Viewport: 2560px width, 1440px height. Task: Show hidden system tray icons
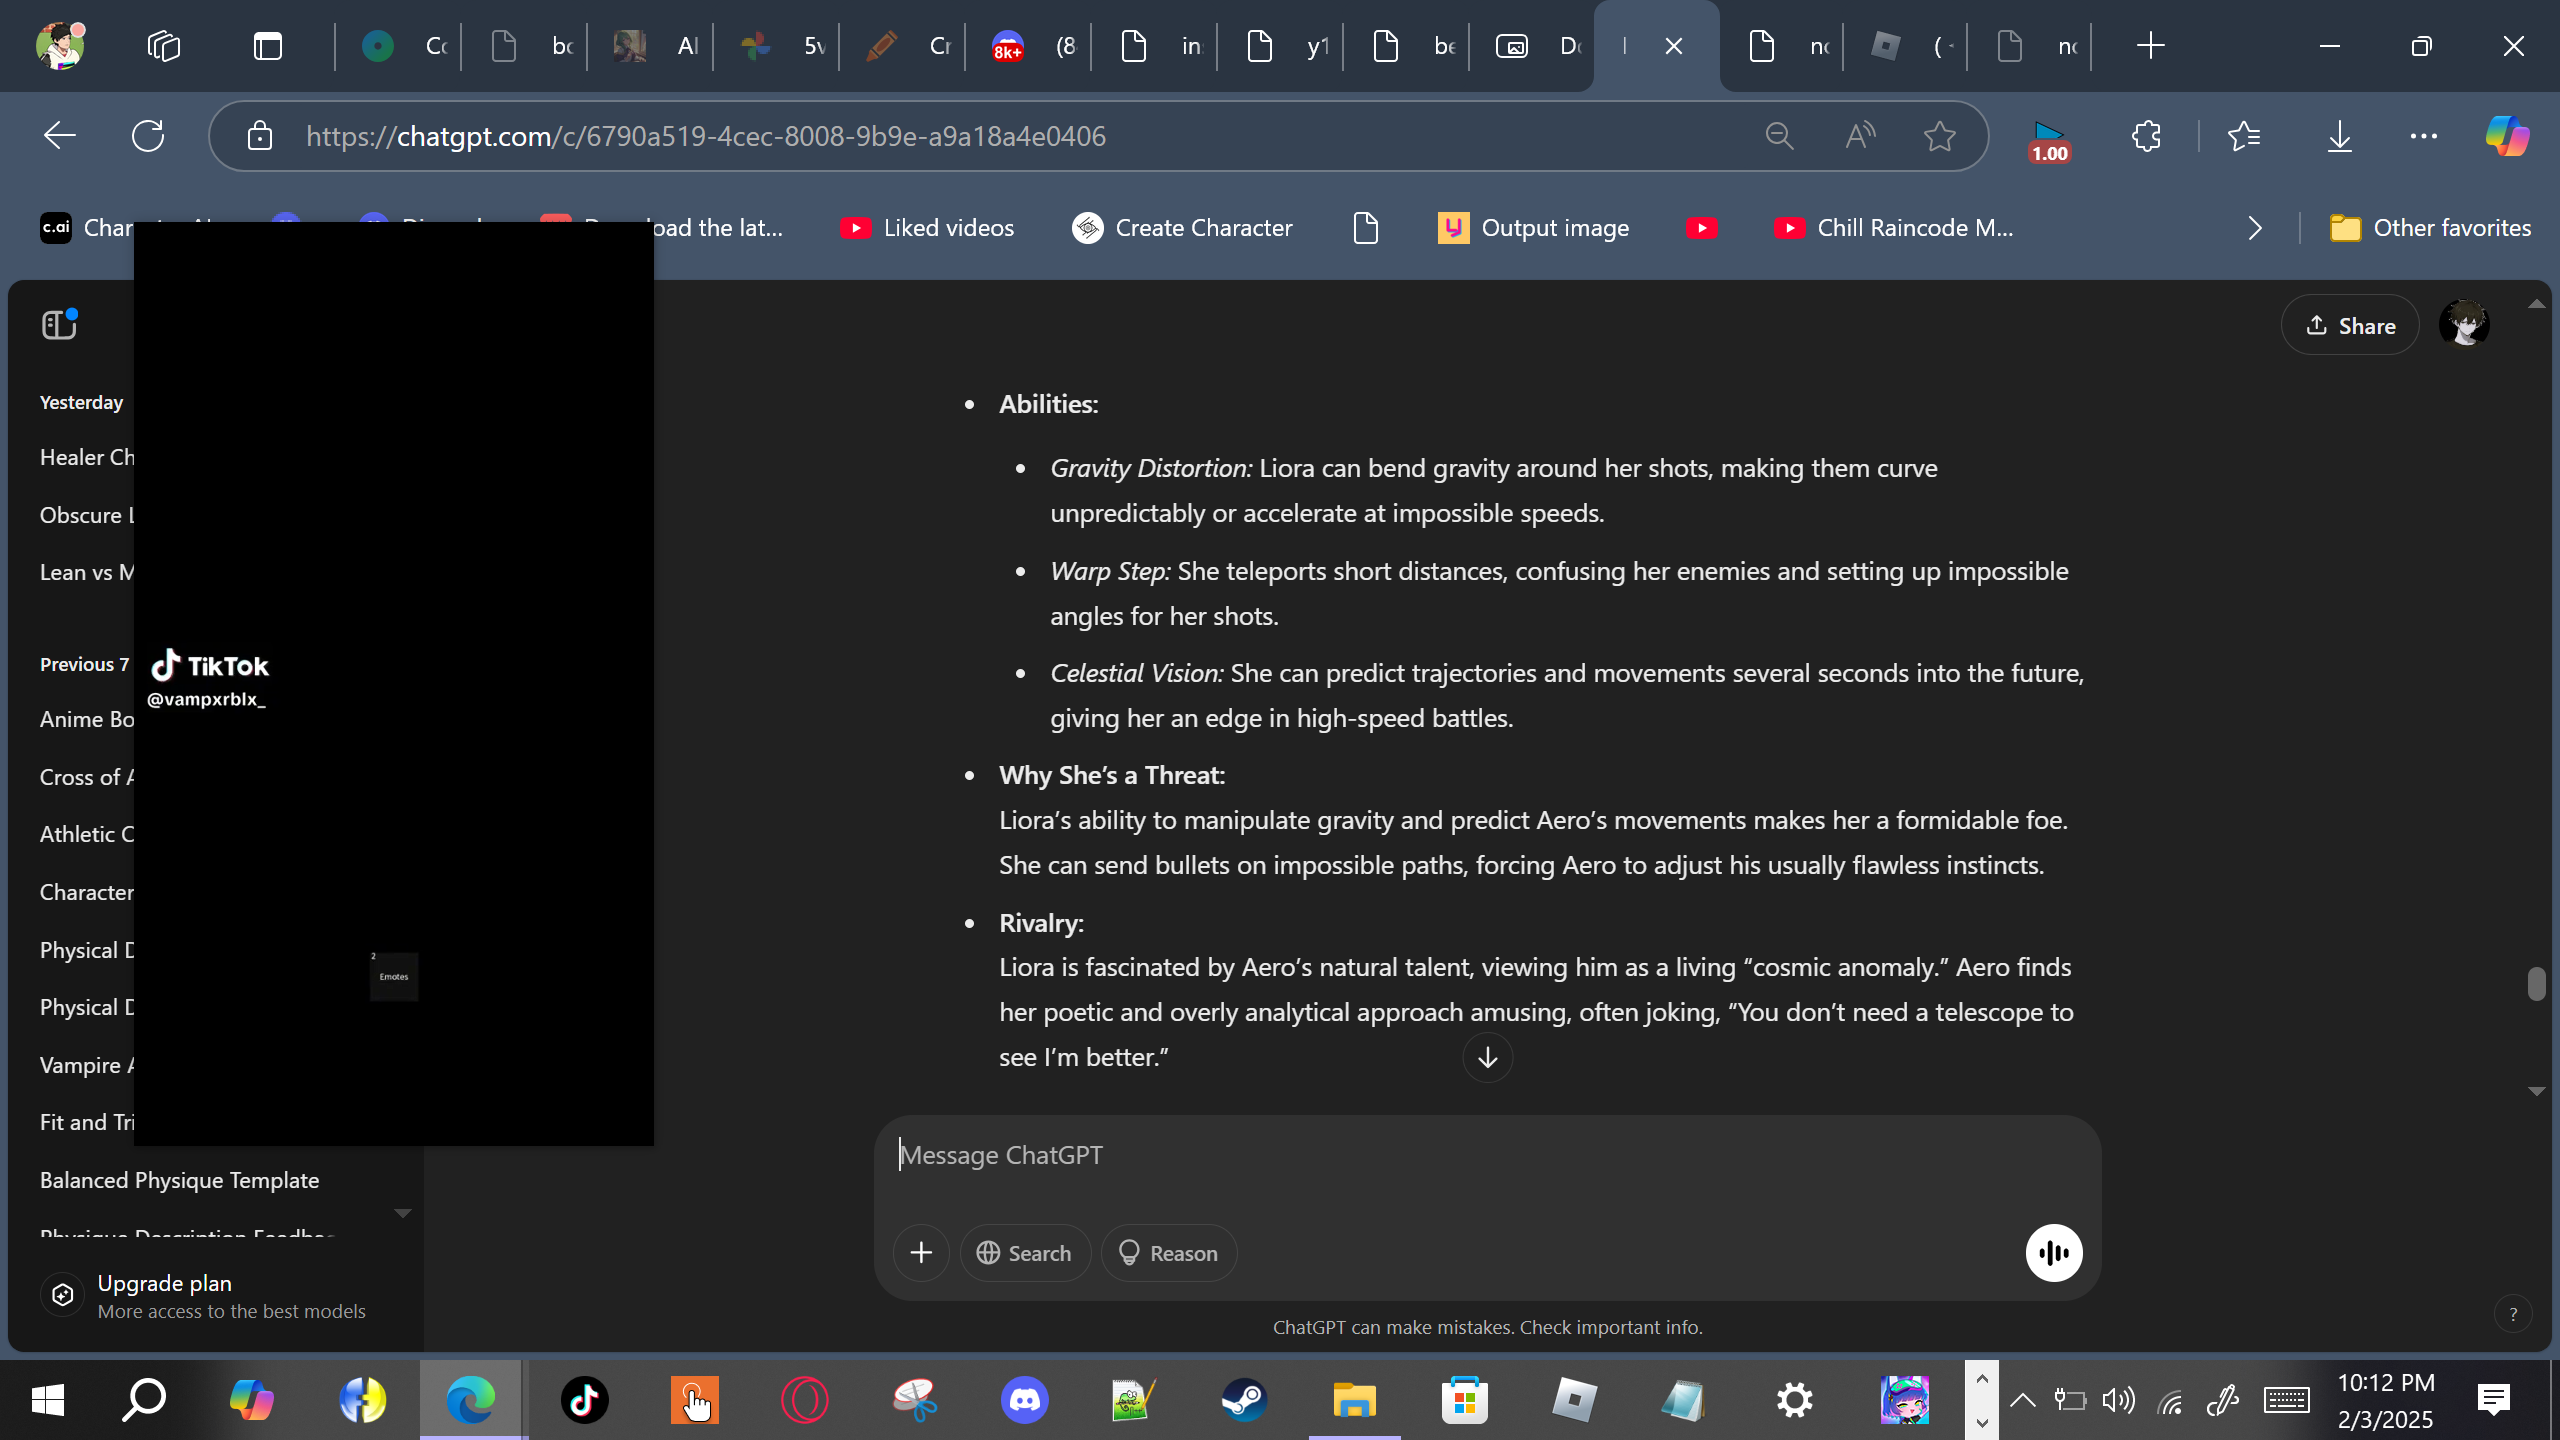click(x=2022, y=1400)
